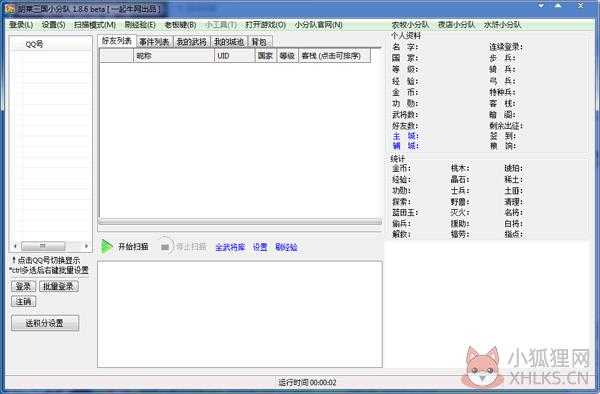Viewport: 600px width, 394px height.
Task: Open the 登录(L) menu
Action: tap(21, 25)
